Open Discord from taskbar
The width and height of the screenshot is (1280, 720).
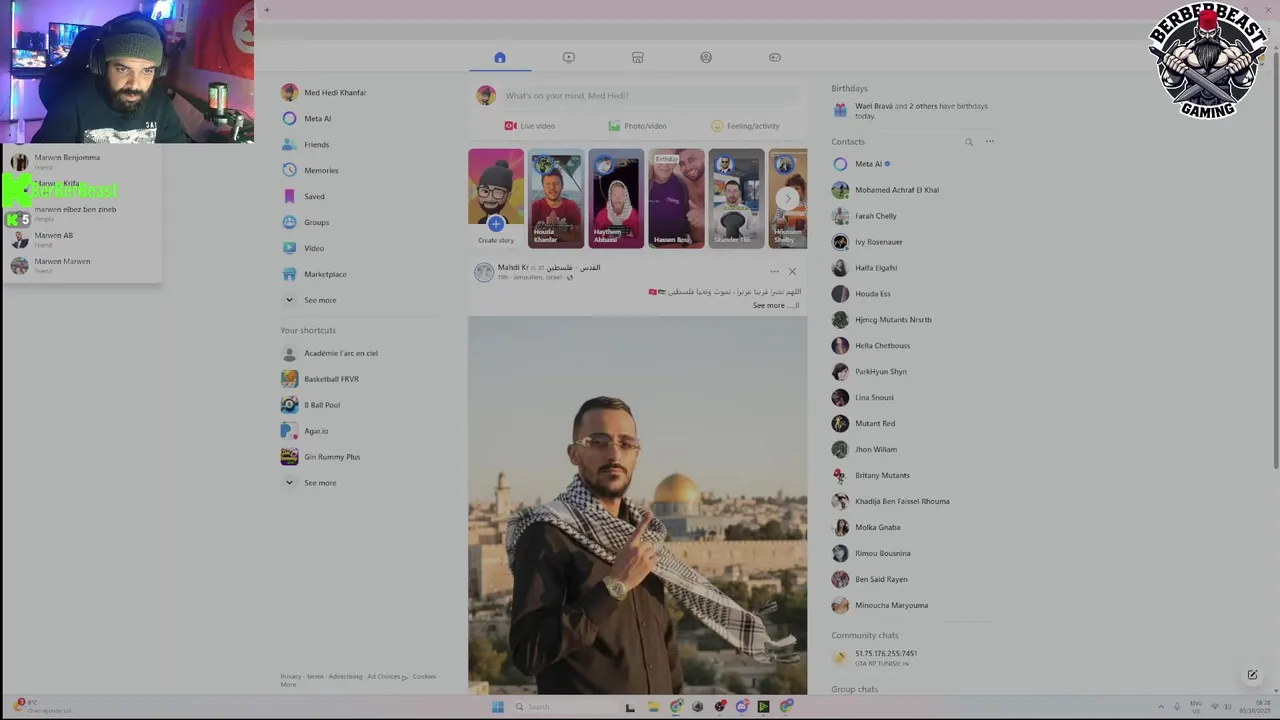(742, 707)
